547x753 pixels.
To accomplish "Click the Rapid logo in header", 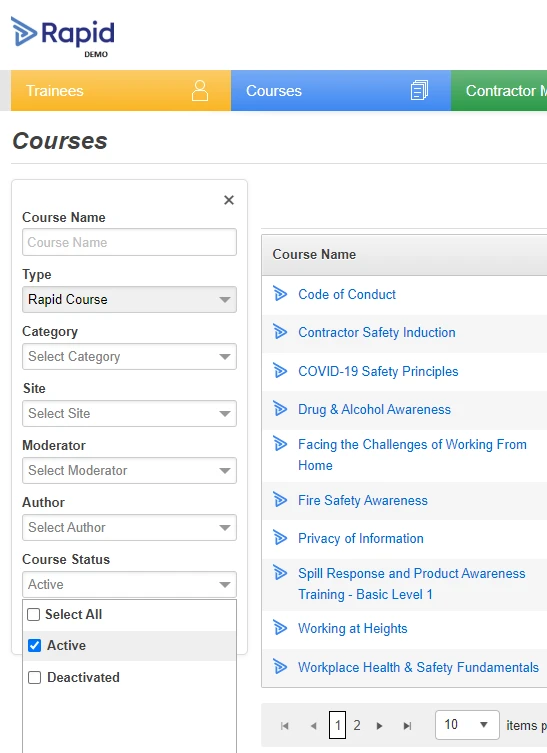I will (x=63, y=36).
